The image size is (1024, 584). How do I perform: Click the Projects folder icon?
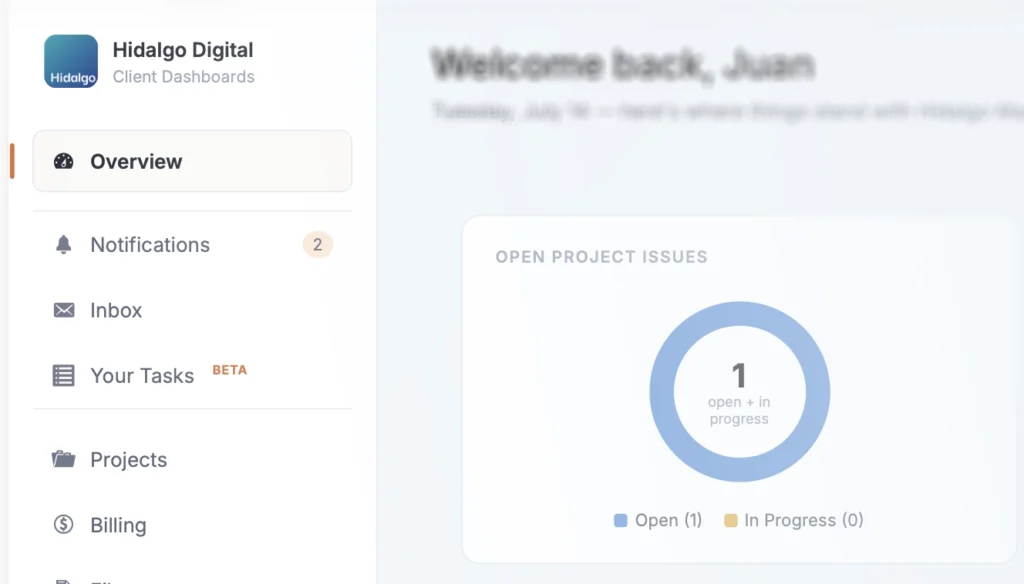[63, 459]
